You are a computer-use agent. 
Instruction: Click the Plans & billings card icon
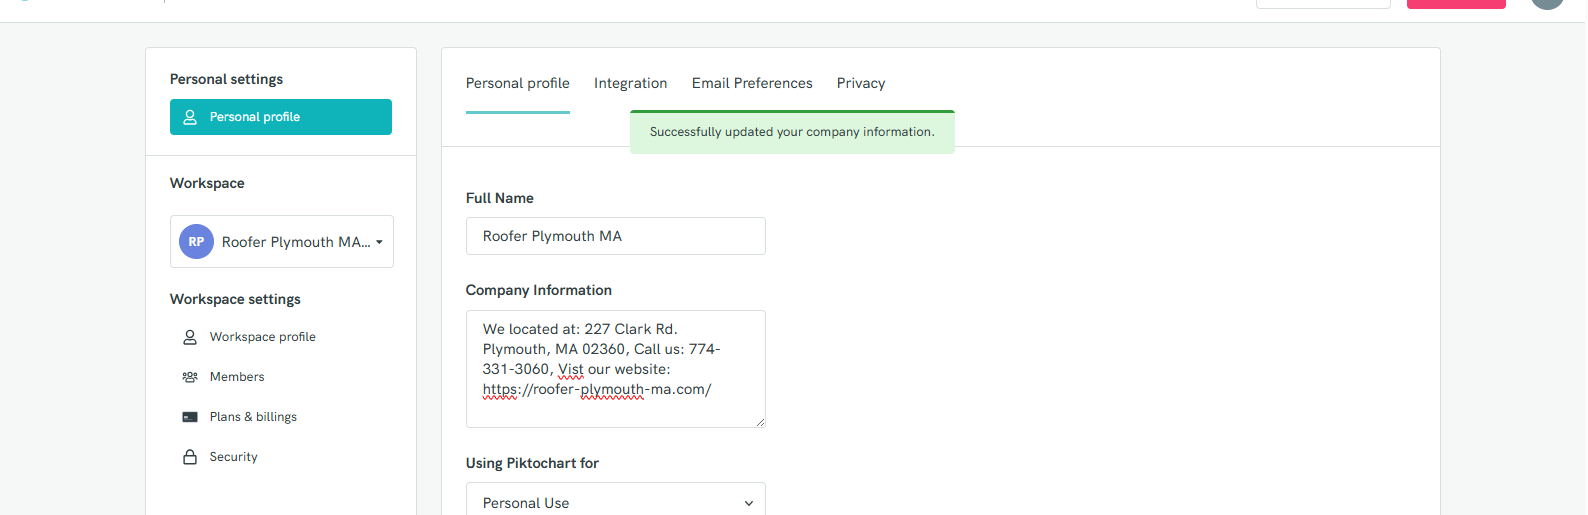pyautogui.click(x=190, y=417)
